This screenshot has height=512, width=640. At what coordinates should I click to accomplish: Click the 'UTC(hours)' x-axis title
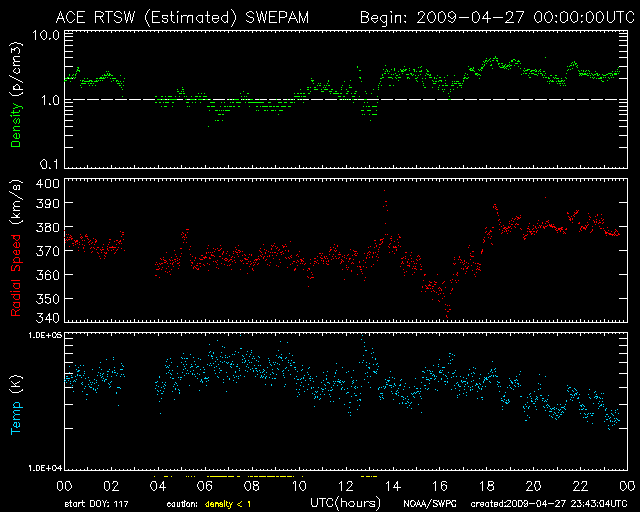[x=346, y=503]
